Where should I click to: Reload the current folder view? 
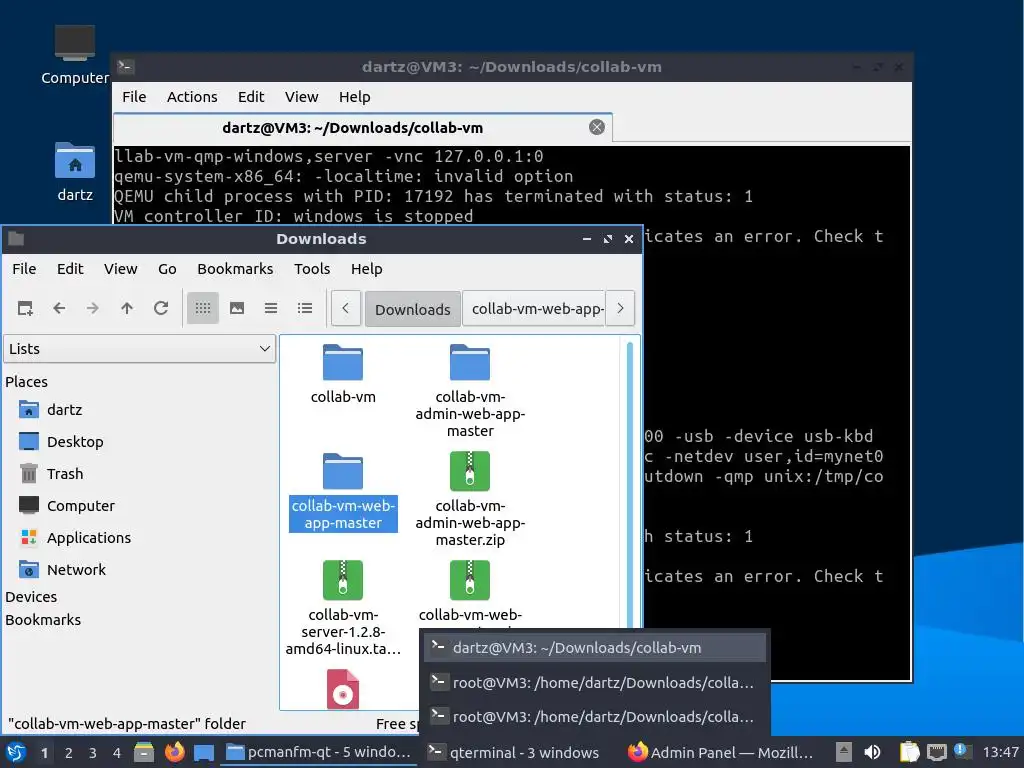(x=161, y=308)
